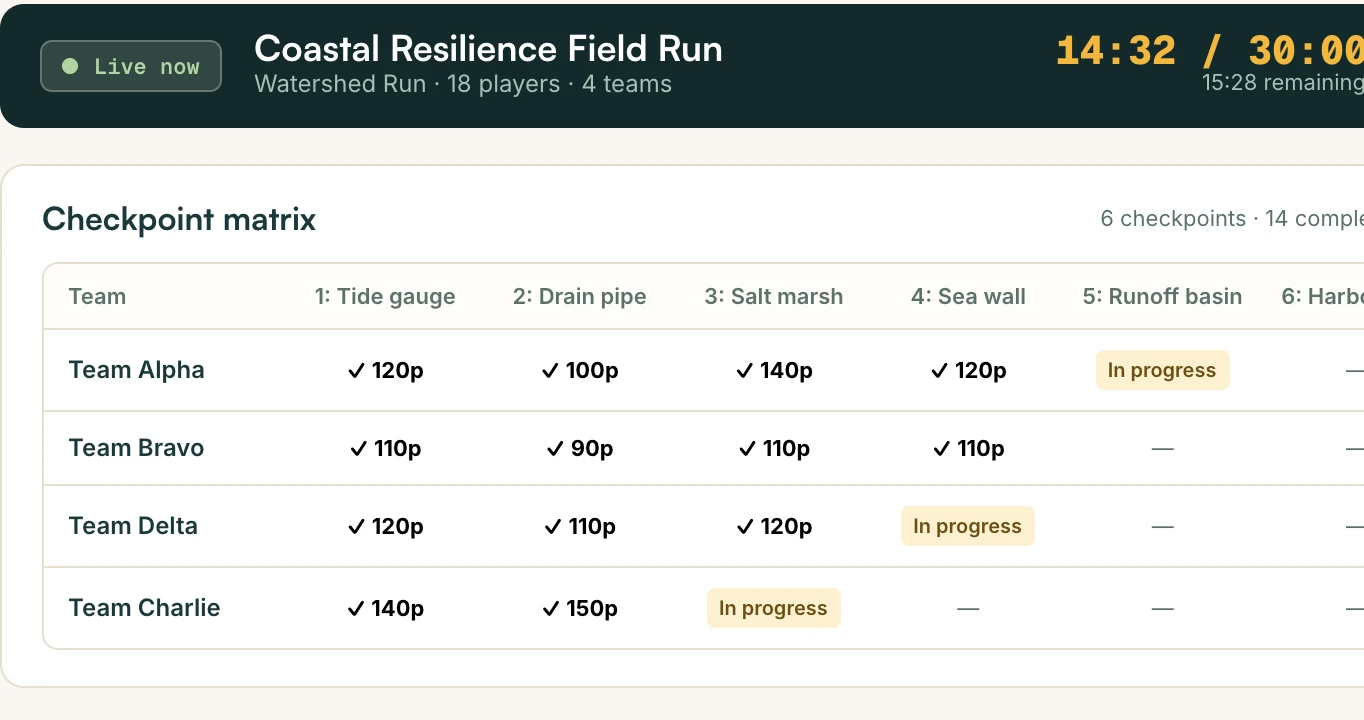Select the Team Delta row label
Screen dimensions: 1364x720
point(133,526)
